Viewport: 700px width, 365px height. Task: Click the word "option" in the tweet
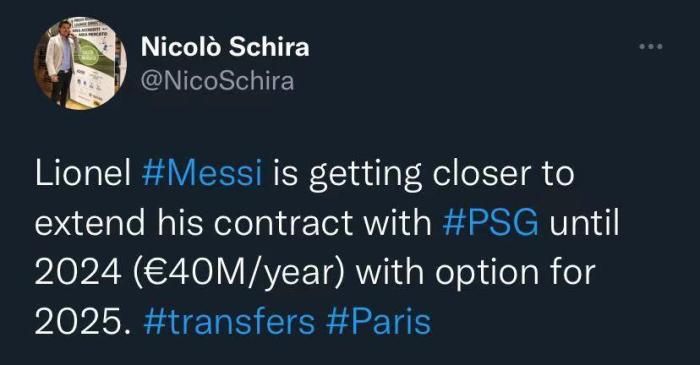click(x=487, y=274)
